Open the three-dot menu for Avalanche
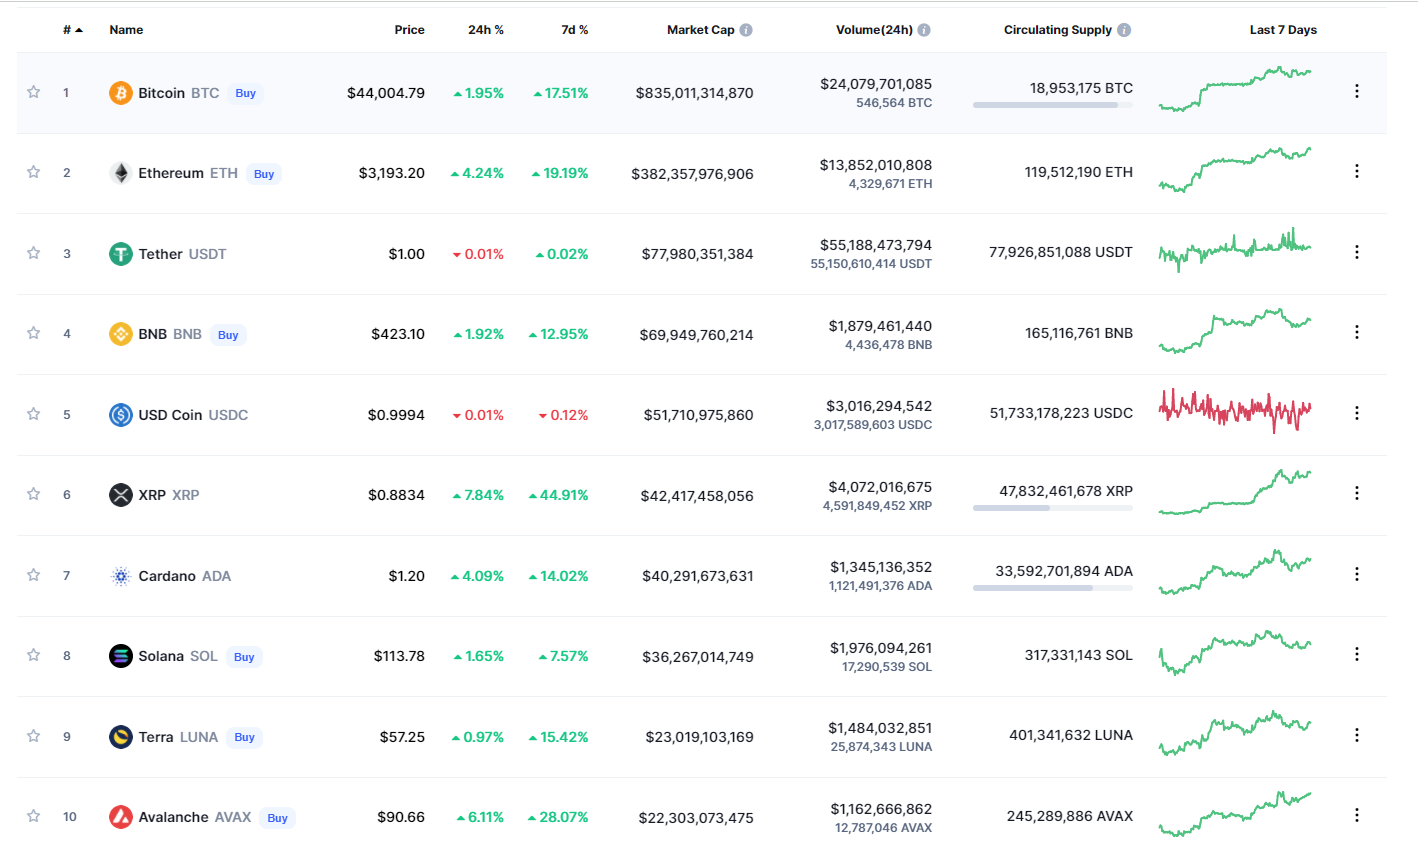This screenshot has width=1418, height=857. click(x=1357, y=815)
